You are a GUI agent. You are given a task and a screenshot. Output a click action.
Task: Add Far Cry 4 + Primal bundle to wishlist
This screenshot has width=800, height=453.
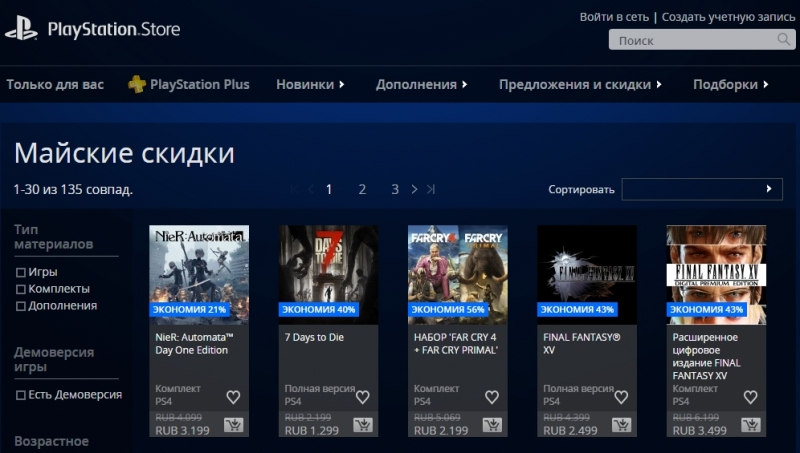click(x=492, y=397)
